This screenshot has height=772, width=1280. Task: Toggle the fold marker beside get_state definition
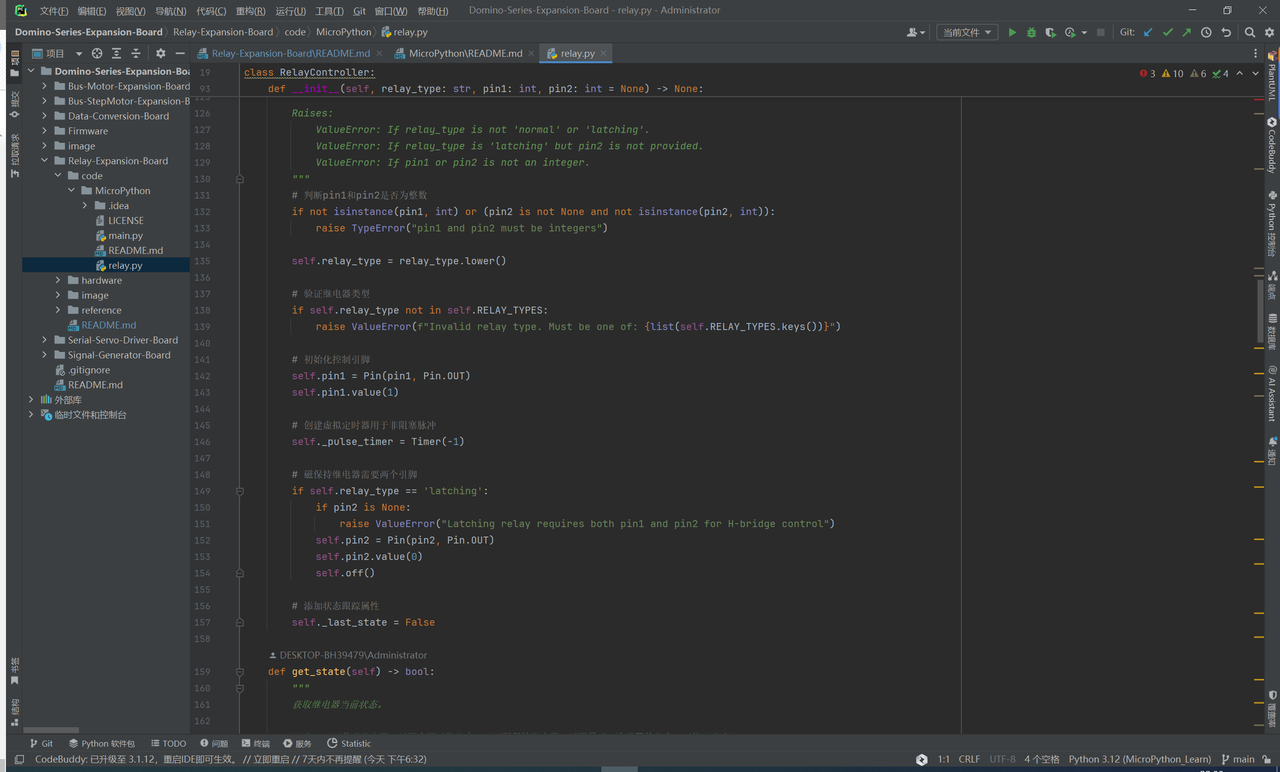(x=240, y=672)
